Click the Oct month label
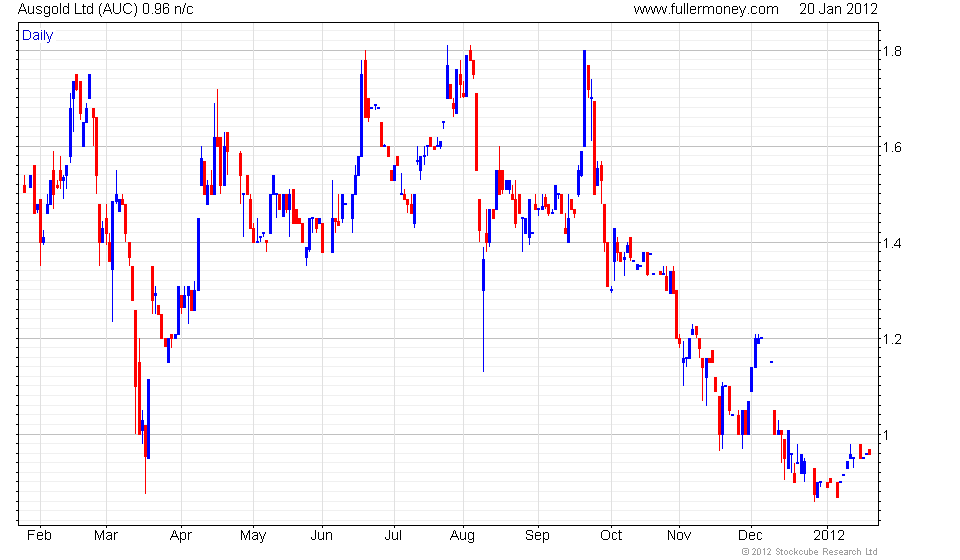 (610, 536)
